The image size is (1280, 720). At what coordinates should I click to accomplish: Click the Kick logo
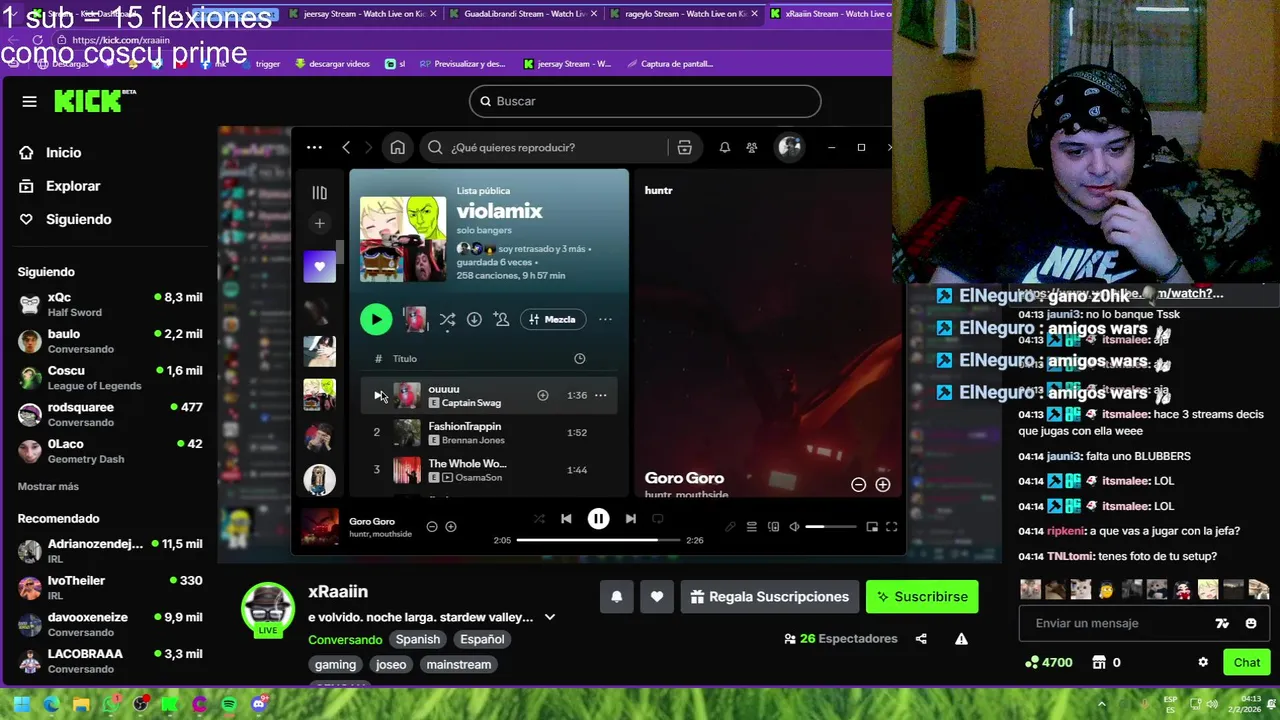94,101
